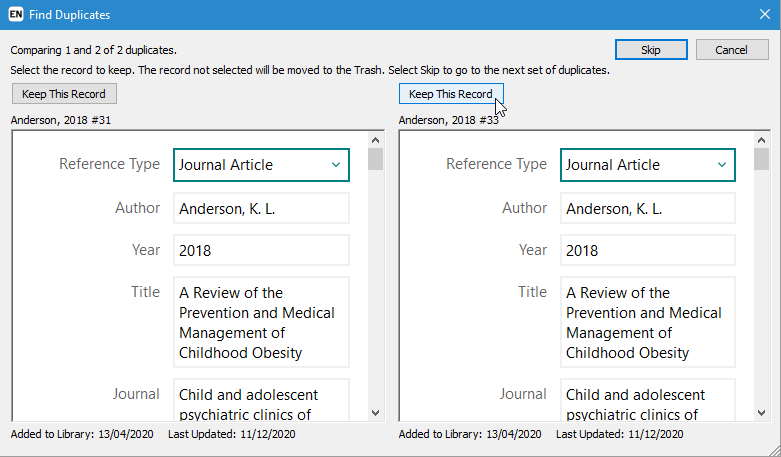This screenshot has height=457, width=781.
Task: Click left record Author field
Action: (x=261, y=209)
